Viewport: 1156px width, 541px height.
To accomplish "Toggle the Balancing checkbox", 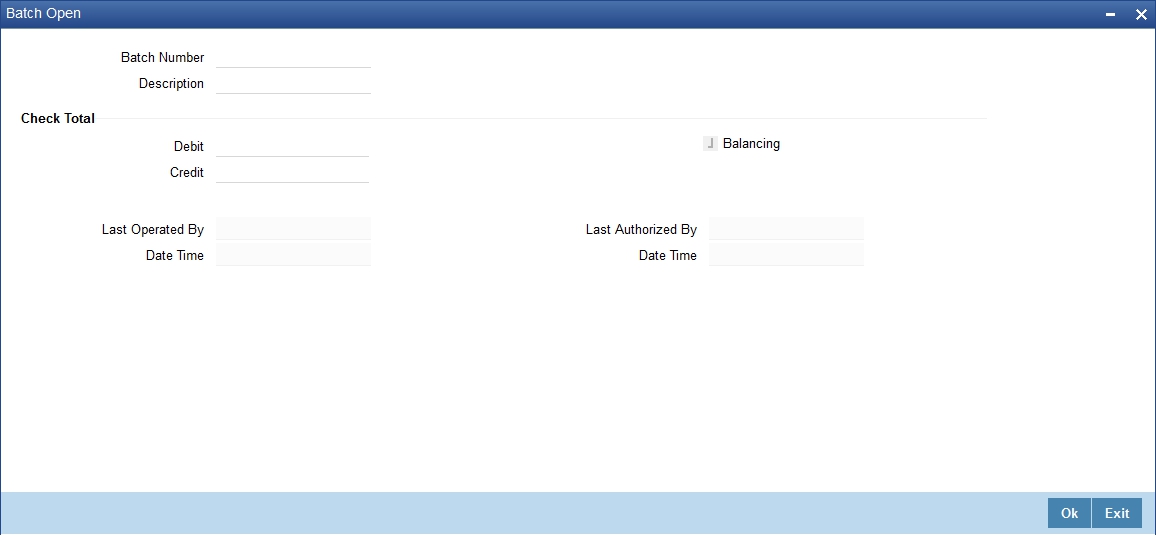I will point(710,144).
